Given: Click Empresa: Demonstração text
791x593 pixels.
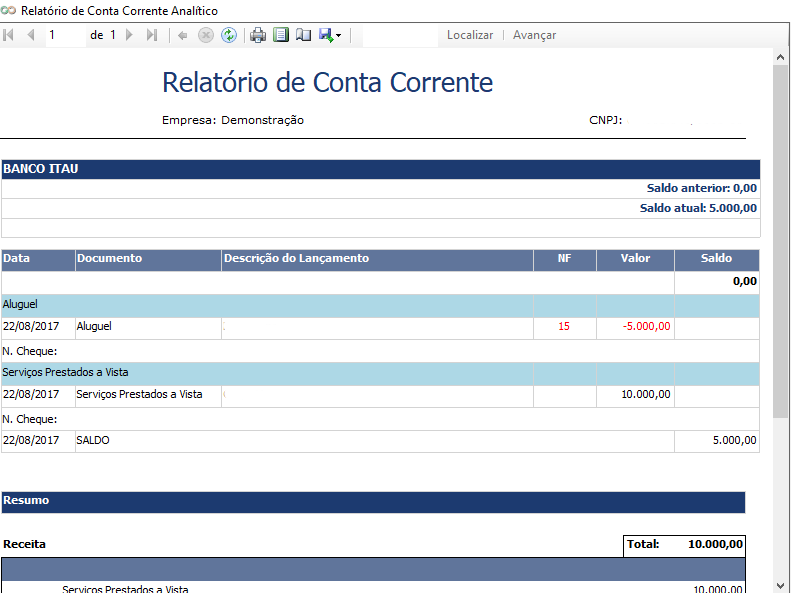Looking at the screenshot, I should [x=233, y=120].
